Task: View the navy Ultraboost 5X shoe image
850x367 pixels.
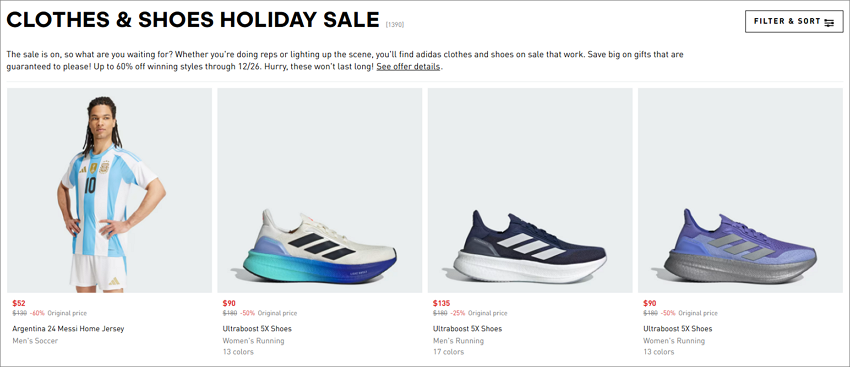Action: (x=530, y=190)
